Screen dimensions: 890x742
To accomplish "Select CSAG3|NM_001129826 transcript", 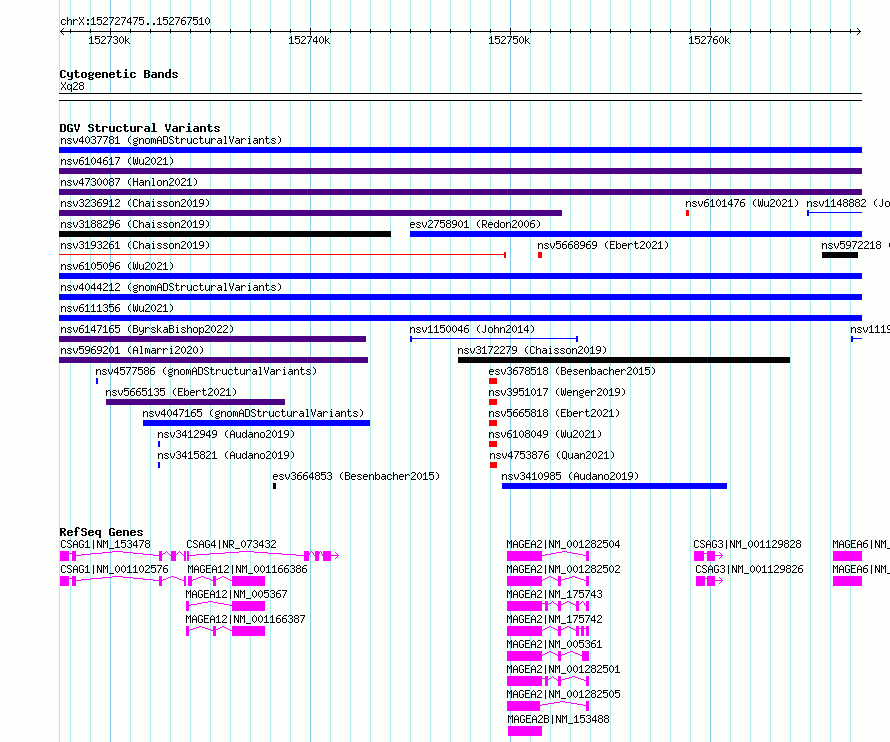I will point(750,569).
